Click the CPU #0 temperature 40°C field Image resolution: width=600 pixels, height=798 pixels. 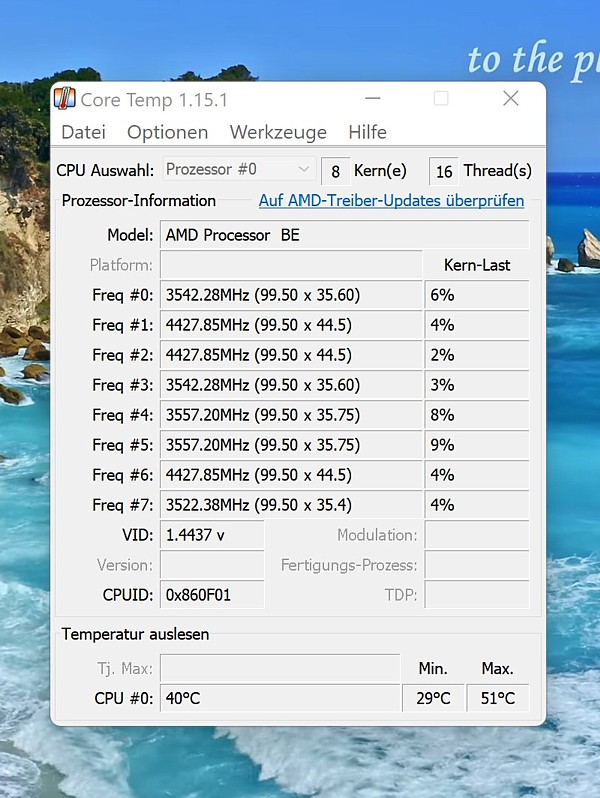pyautogui.click(x=280, y=698)
